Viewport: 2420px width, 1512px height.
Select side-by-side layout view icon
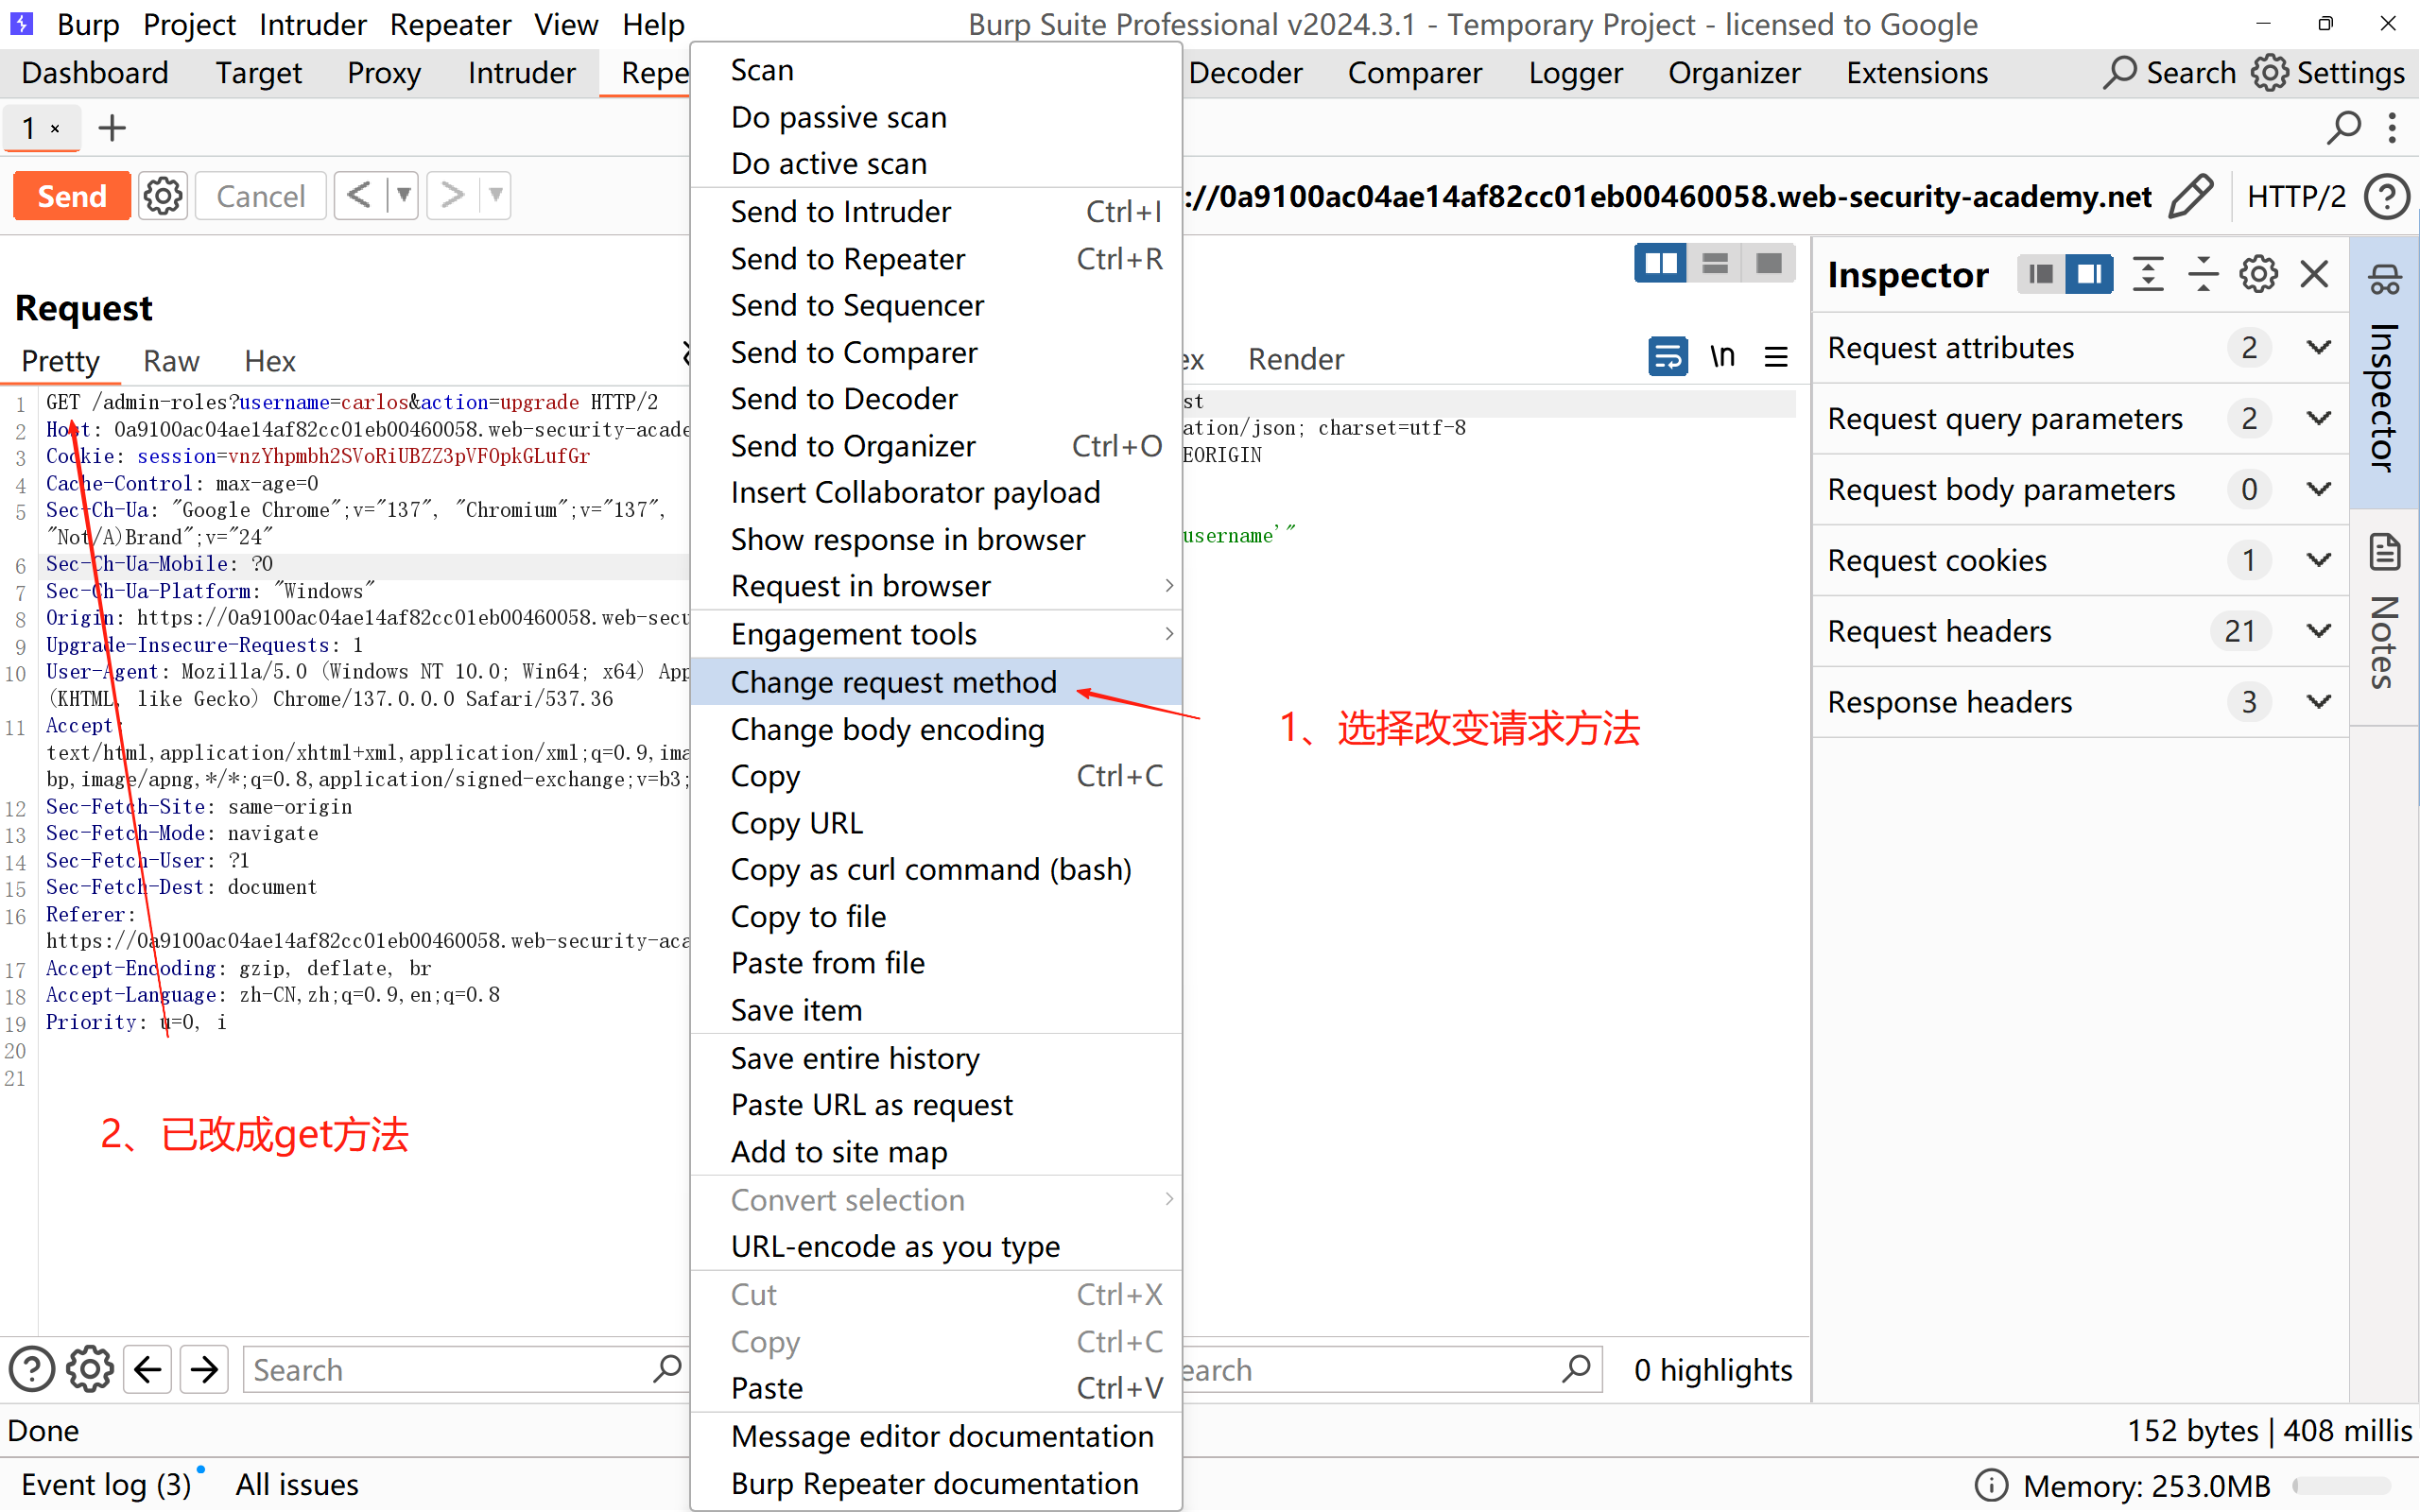[1660, 264]
